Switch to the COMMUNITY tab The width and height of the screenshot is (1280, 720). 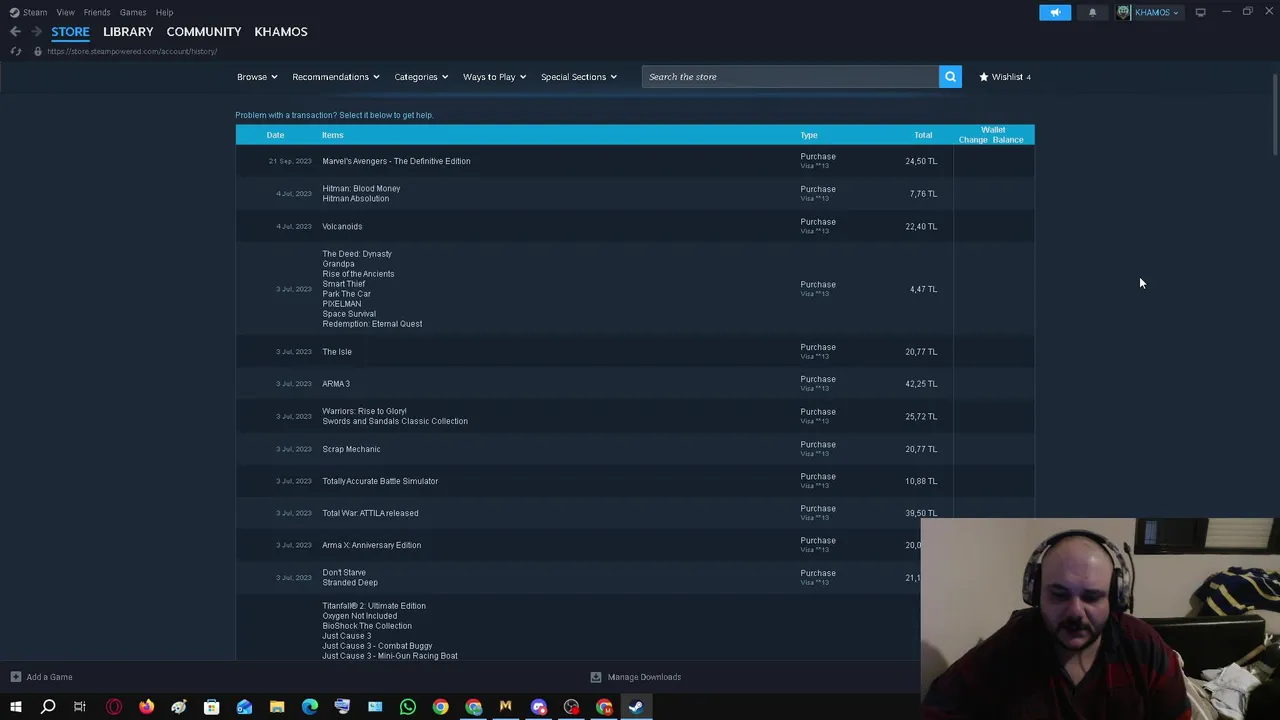[x=204, y=32]
